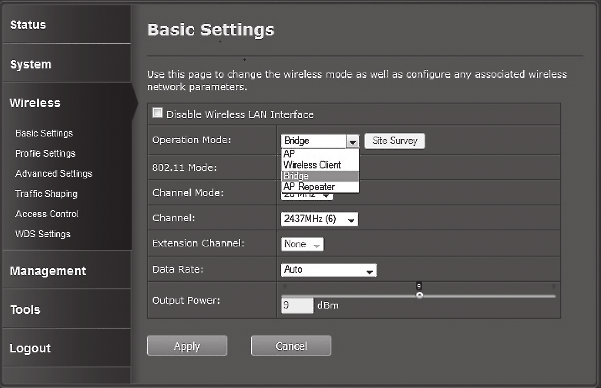This screenshot has height=388, width=601.
Task: Select the highlighted Bridge list option
Action: (x=320, y=176)
